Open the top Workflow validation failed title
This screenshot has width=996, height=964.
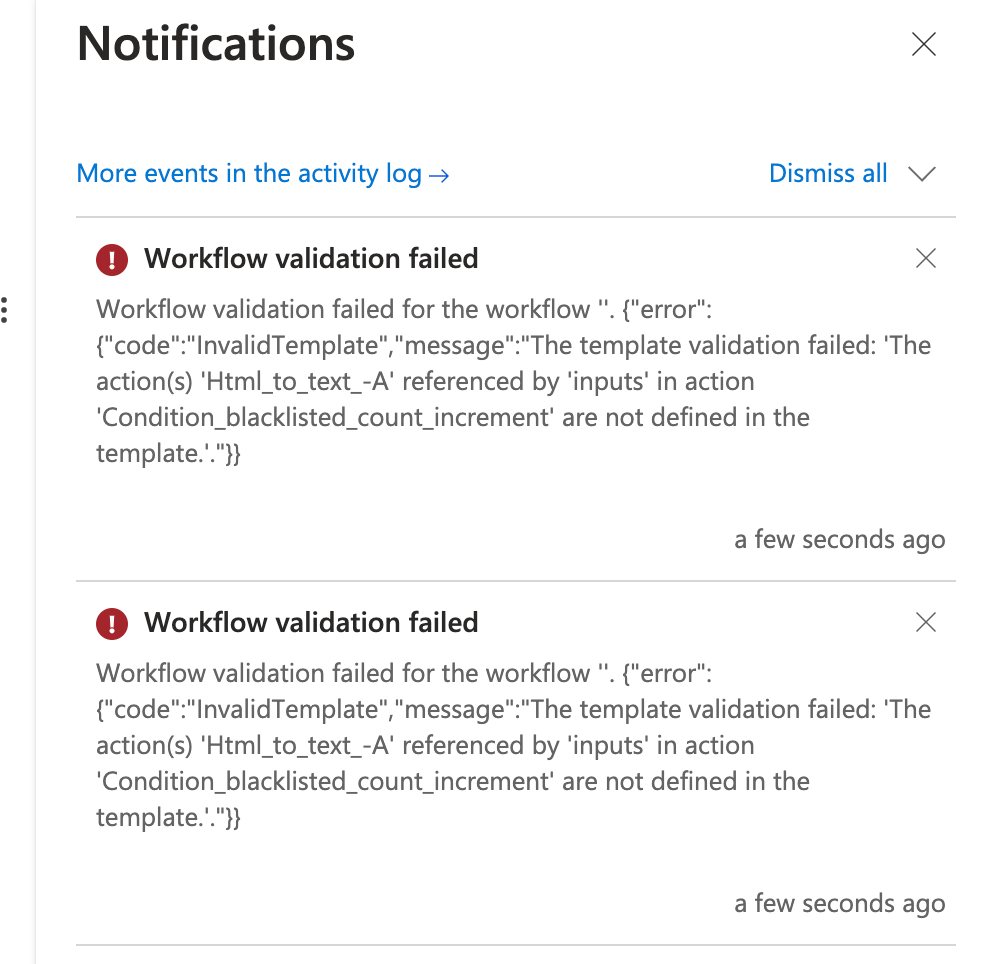[x=311, y=258]
